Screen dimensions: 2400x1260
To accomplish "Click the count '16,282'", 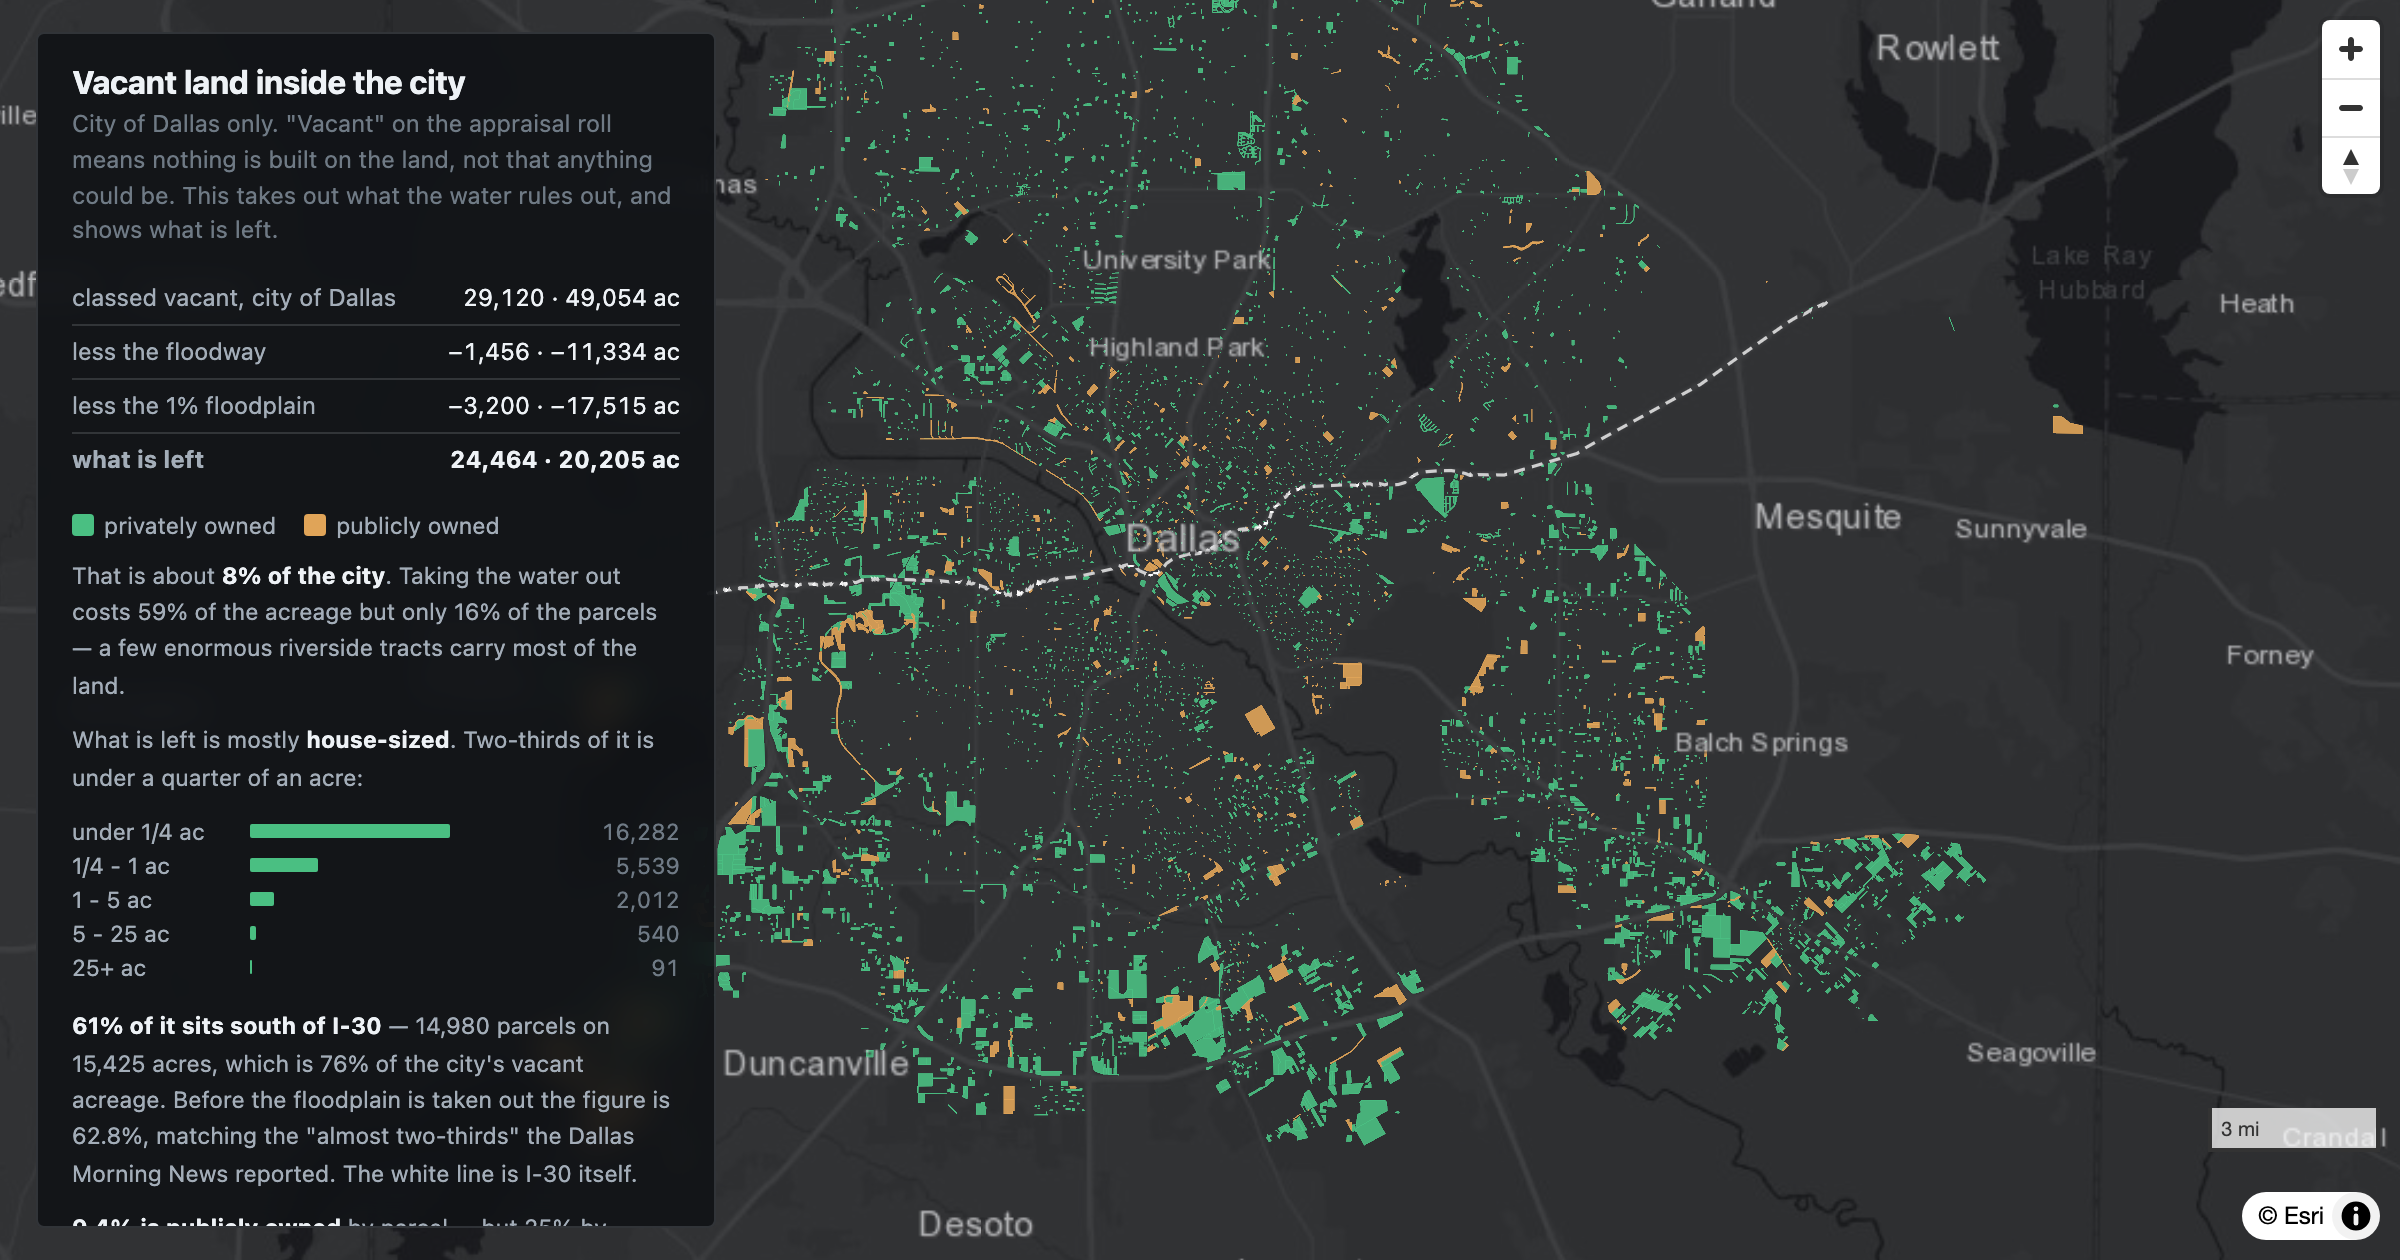I will click(x=641, y=832).
